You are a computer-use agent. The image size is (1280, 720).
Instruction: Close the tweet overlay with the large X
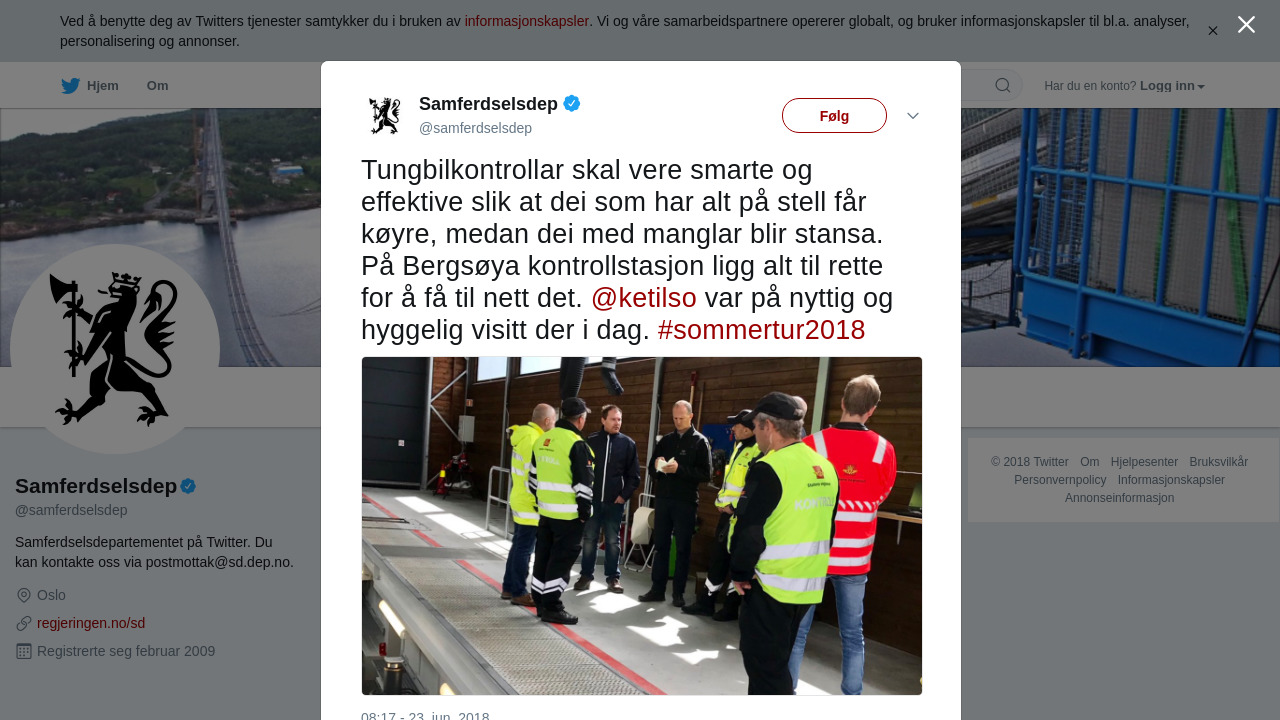pos(1246,24)
